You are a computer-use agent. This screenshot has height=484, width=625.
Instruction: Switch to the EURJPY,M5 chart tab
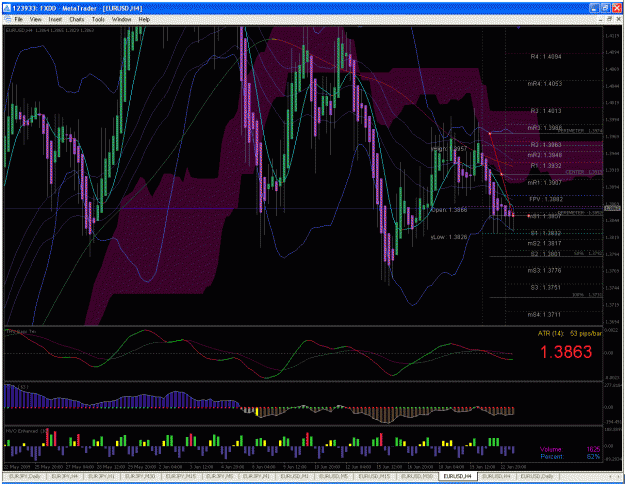(x=220, y=476)
